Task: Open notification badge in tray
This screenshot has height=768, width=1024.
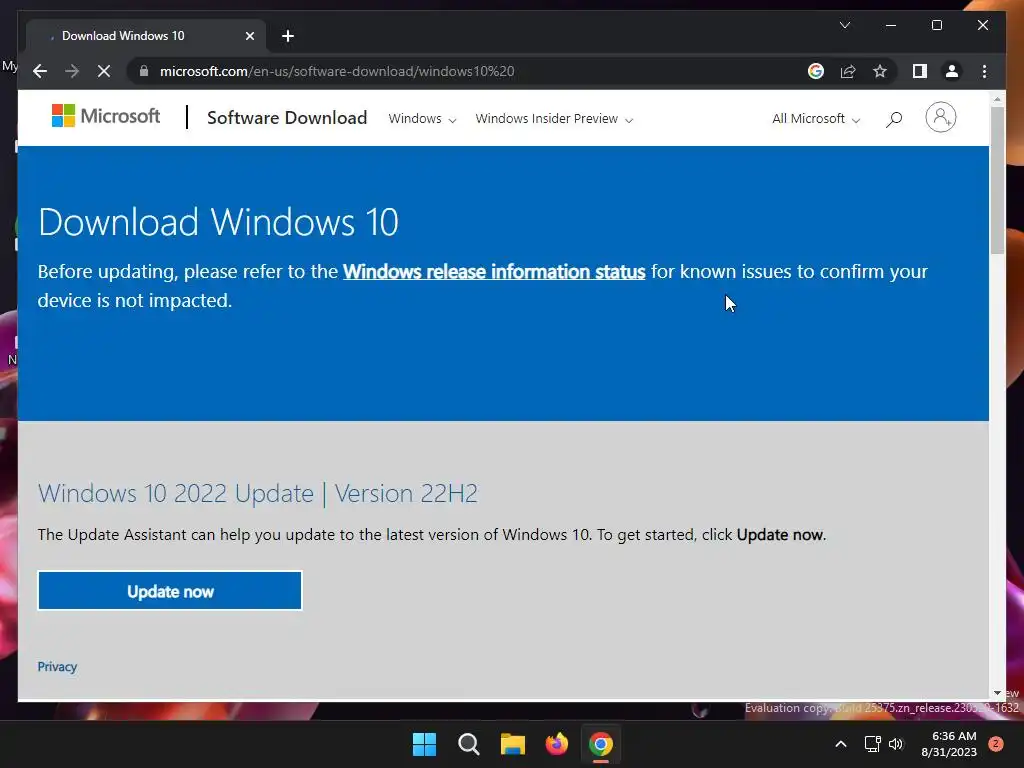Action: click(996, 744)
